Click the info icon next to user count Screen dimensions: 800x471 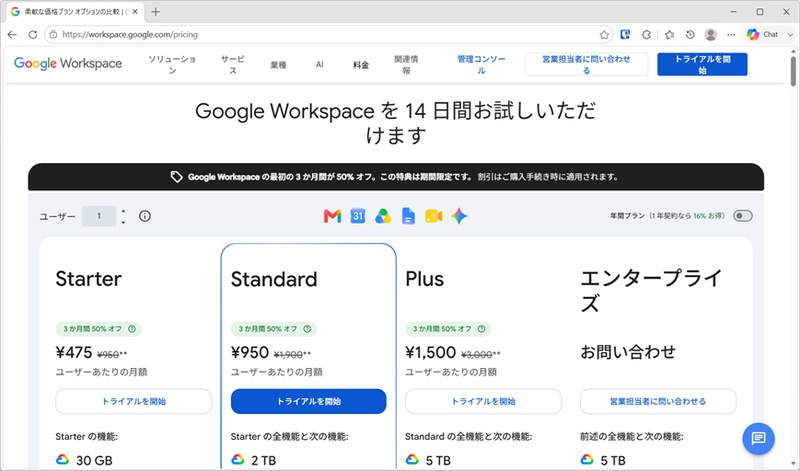click(145, 216)
